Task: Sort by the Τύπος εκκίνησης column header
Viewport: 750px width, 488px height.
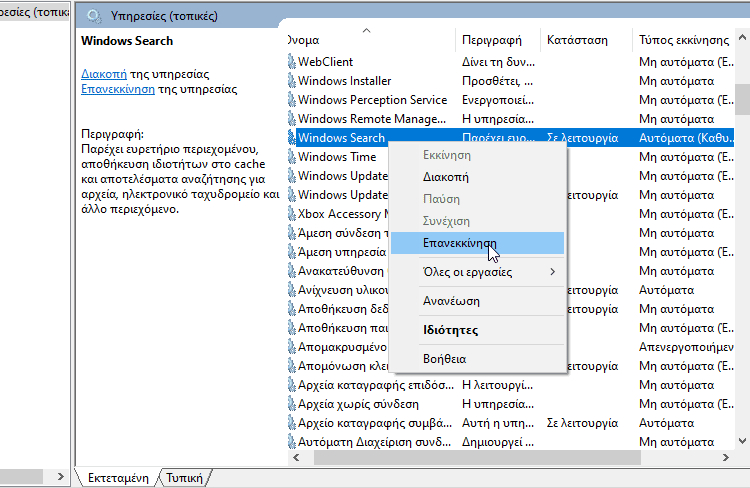Action: pos(684,40)
